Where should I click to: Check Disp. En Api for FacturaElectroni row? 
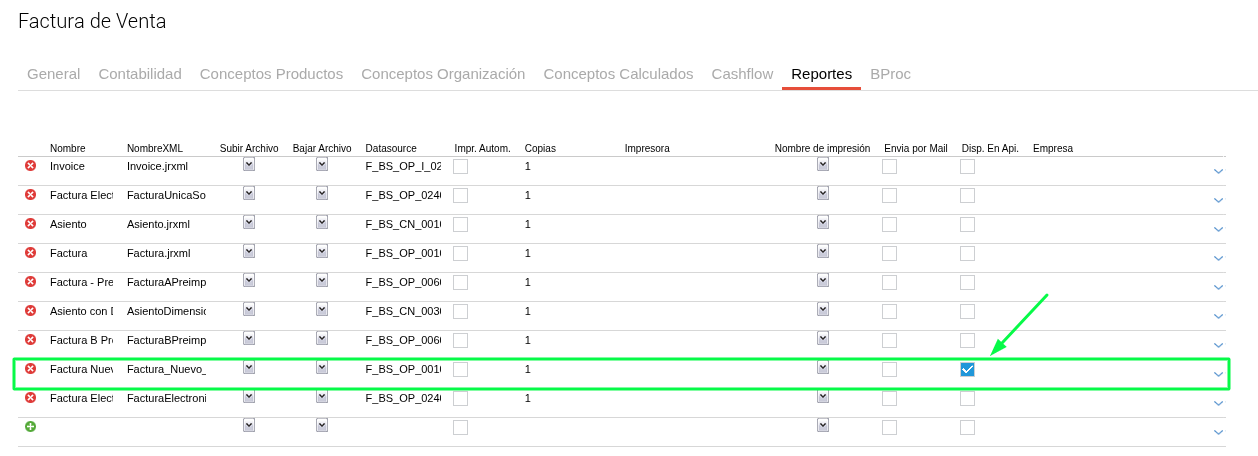[967, 399]
